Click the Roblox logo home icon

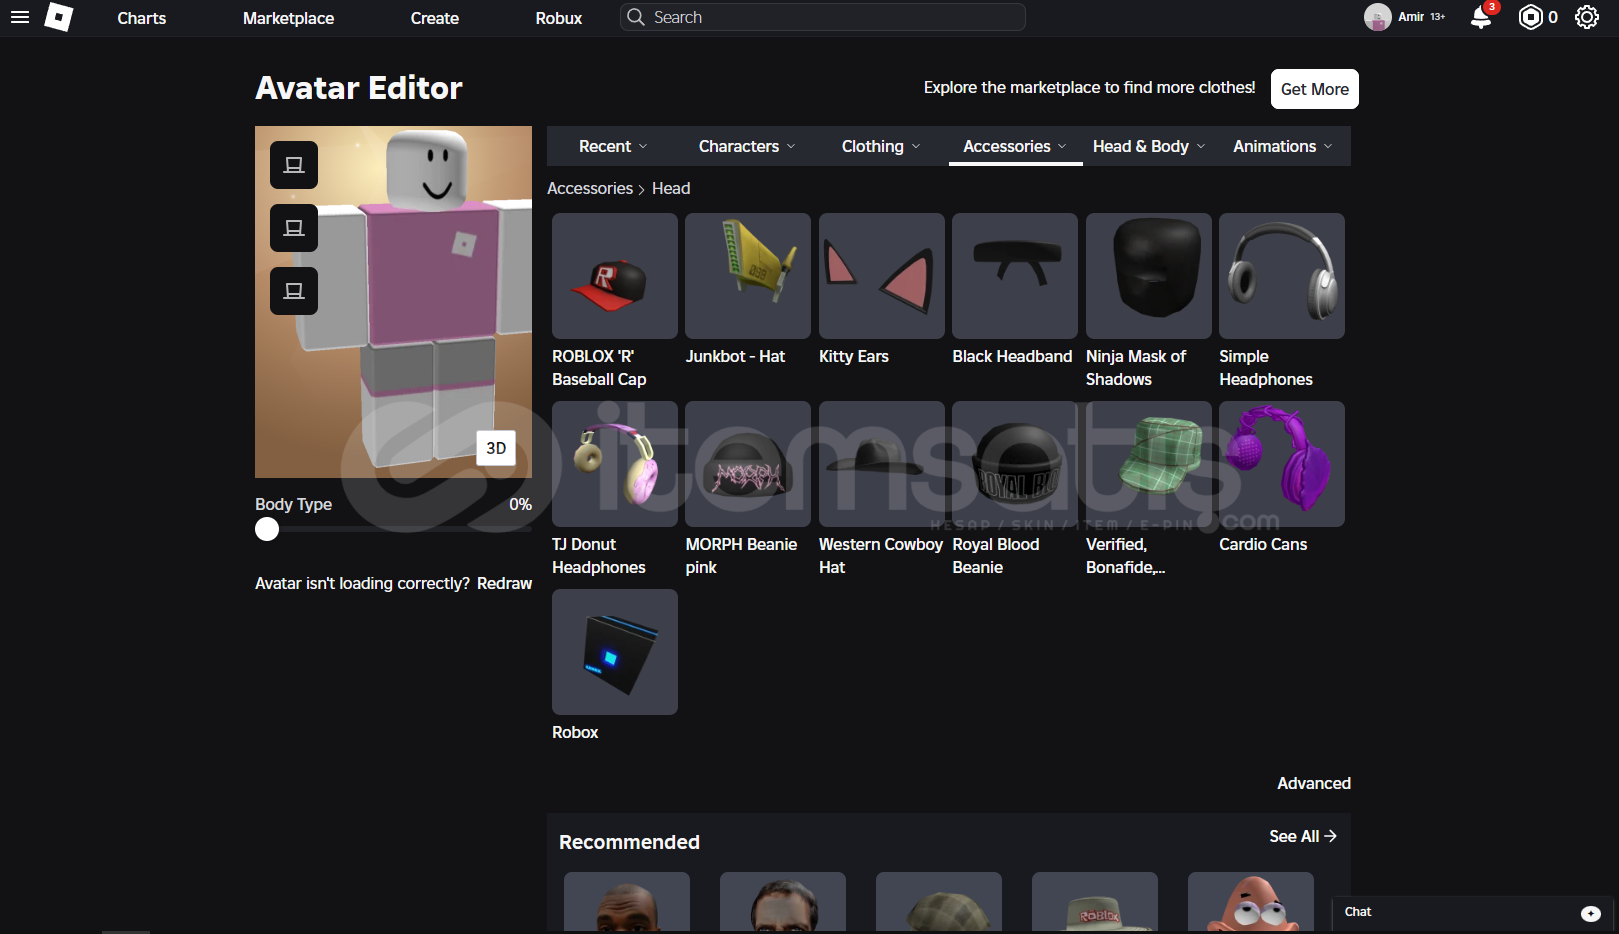tap(59, 17)
